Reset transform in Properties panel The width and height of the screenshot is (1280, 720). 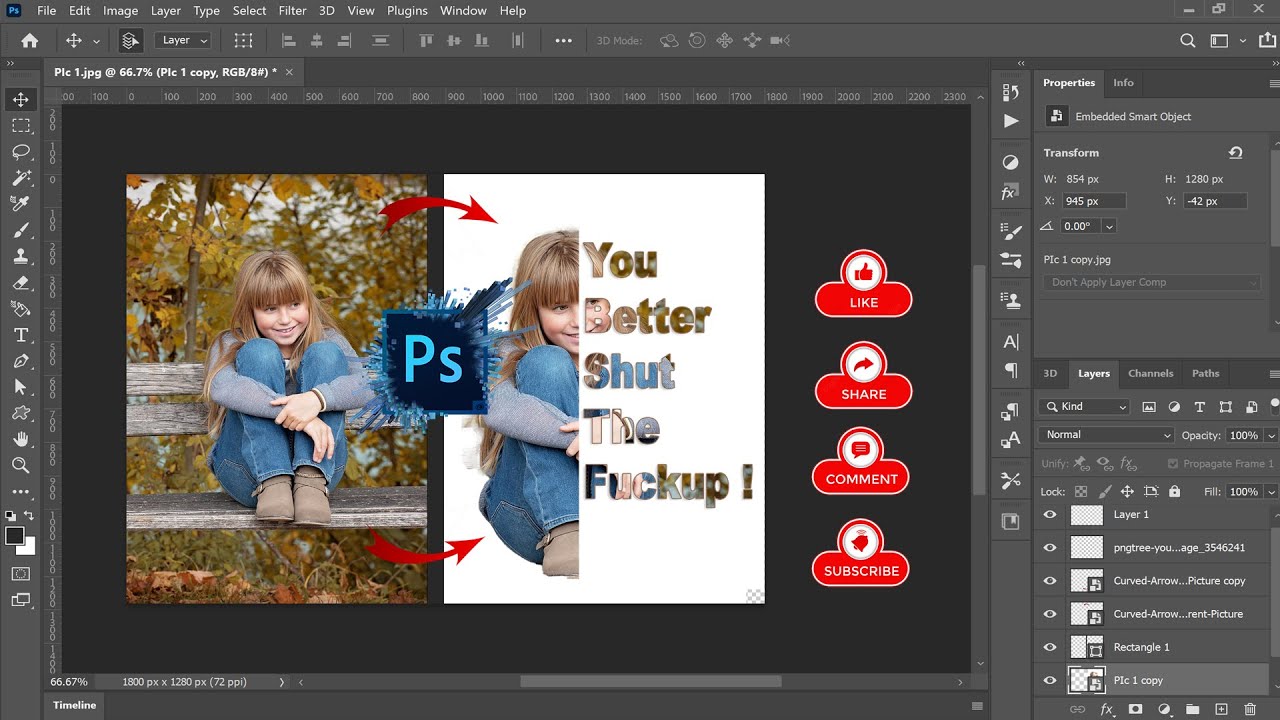[x=1236, y=153]
